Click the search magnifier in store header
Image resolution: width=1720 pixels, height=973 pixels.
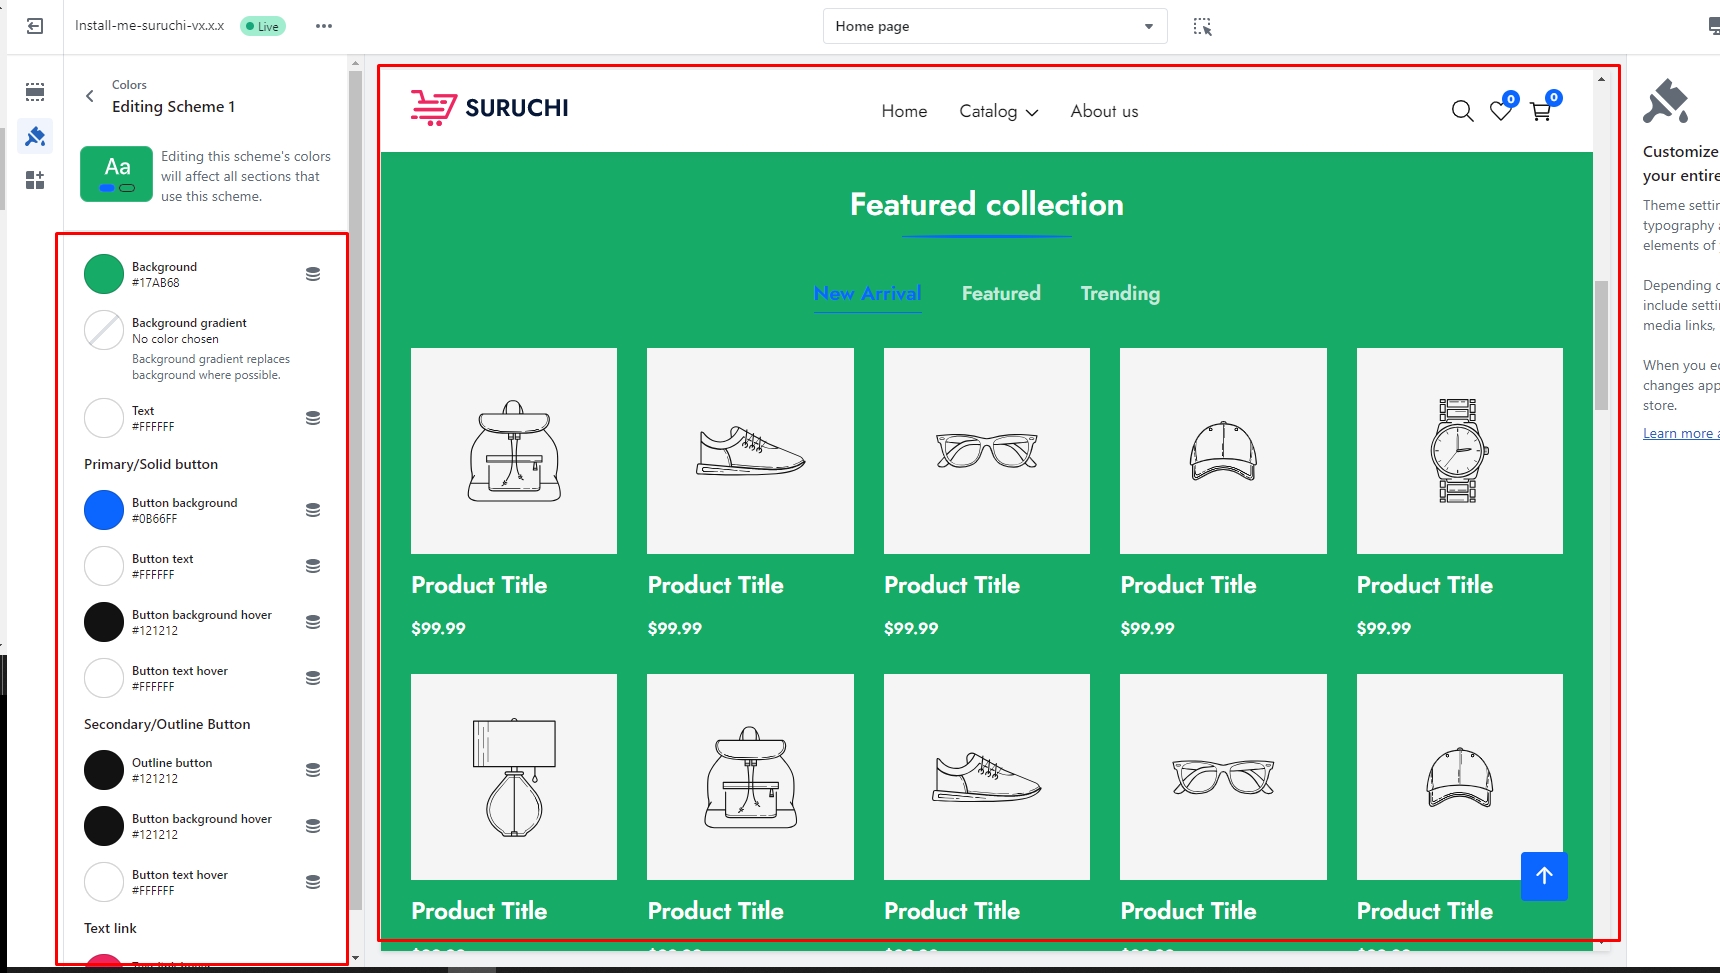1462,111
